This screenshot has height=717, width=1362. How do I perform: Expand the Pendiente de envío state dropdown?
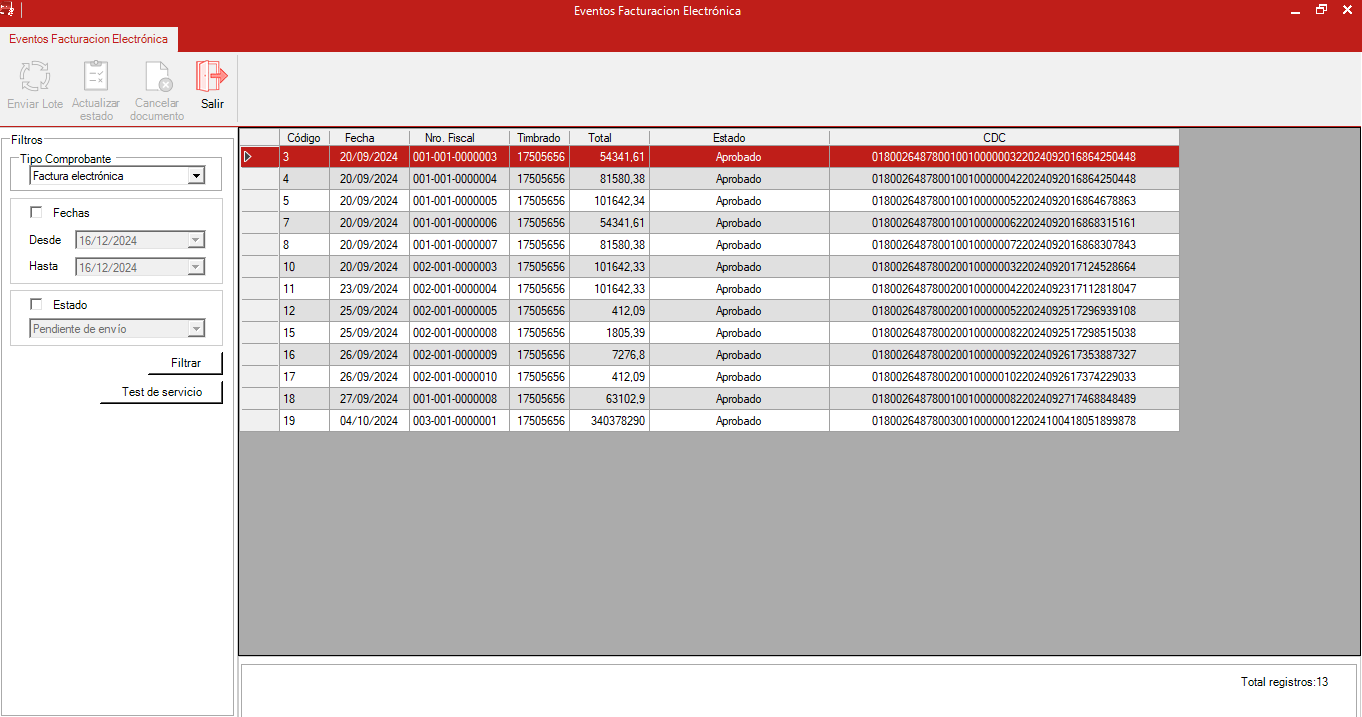[196, 329]
